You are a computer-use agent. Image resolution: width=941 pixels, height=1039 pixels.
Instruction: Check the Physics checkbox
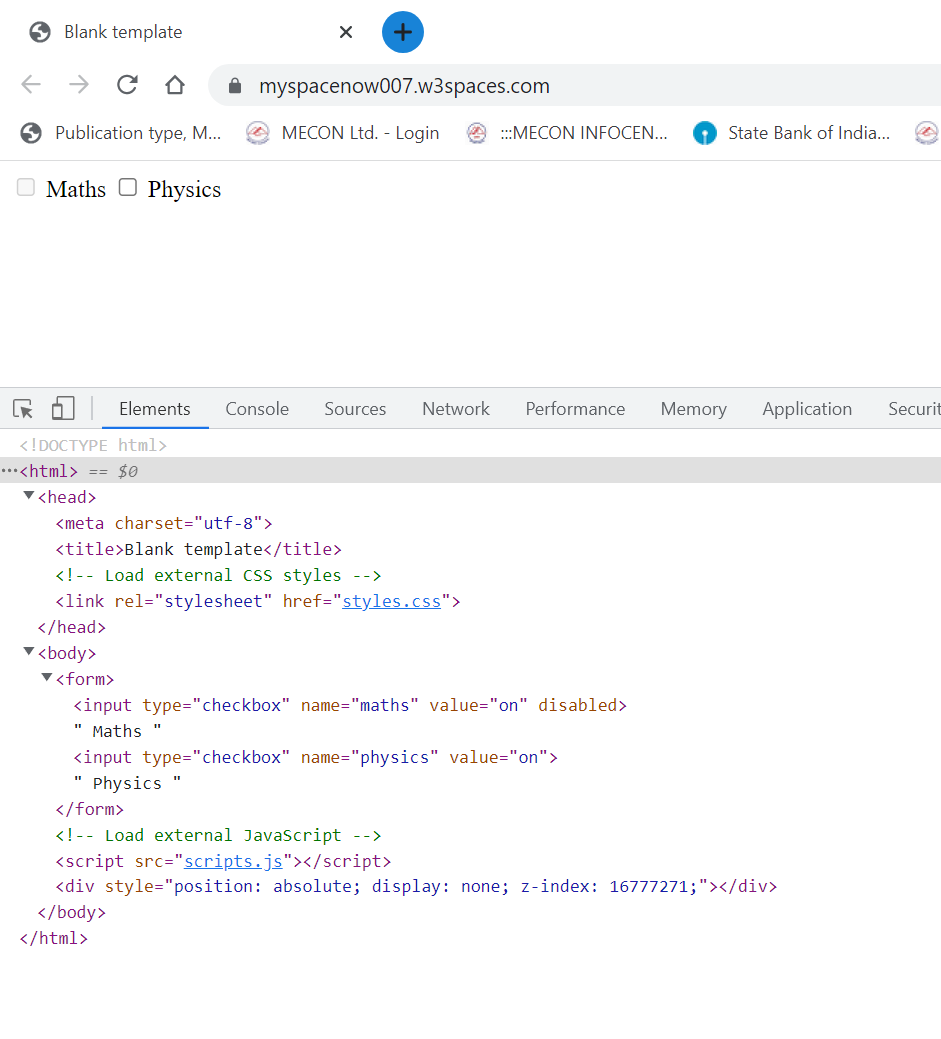pos(128,188)
